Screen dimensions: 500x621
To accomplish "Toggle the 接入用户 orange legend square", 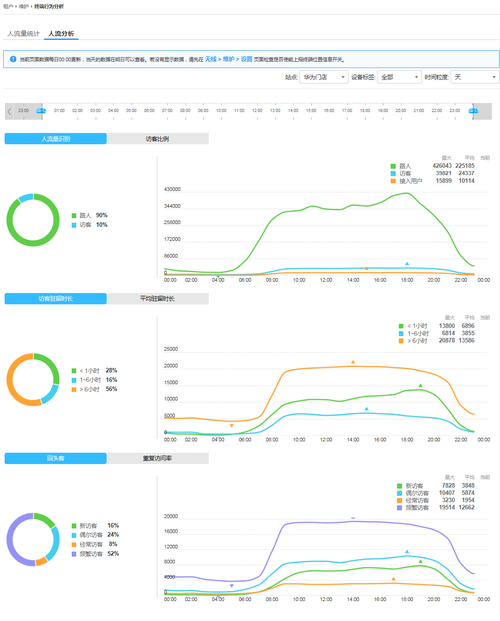I will tap(393, 181).
